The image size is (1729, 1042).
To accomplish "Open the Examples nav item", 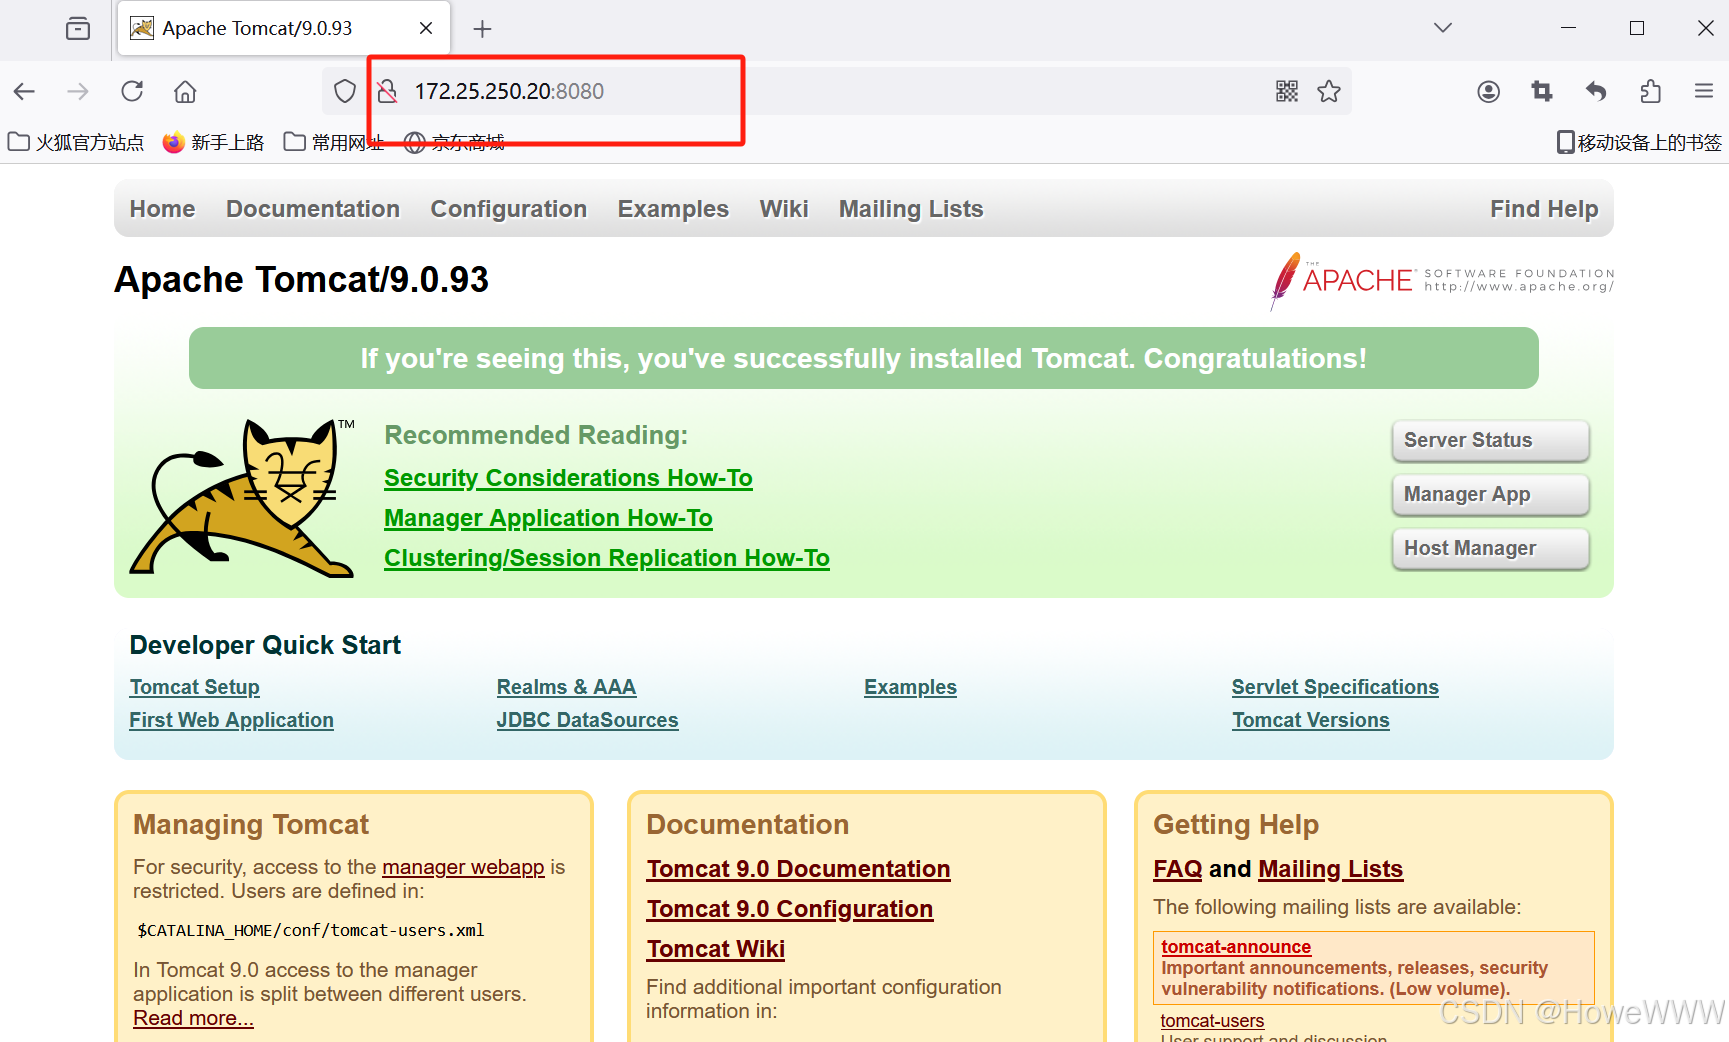I will [x=673, y=209].
